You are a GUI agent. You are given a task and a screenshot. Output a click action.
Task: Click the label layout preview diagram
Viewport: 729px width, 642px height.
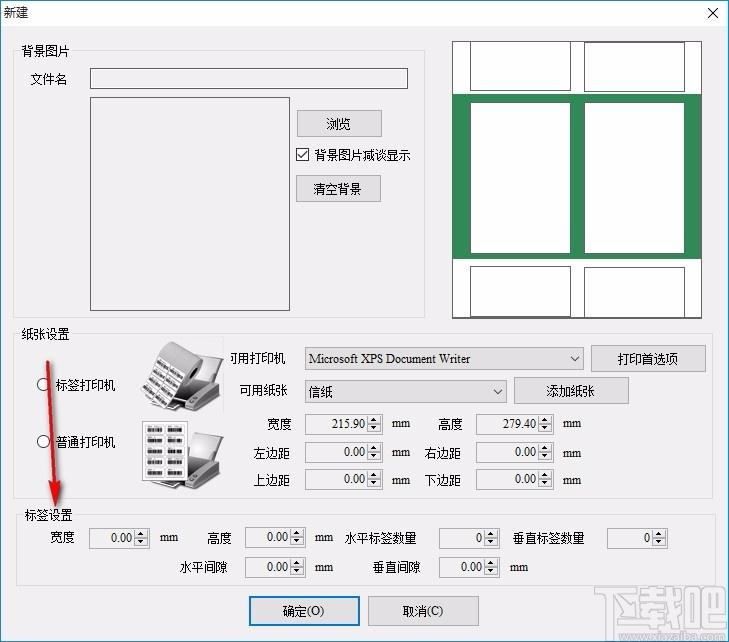point(577,179)
